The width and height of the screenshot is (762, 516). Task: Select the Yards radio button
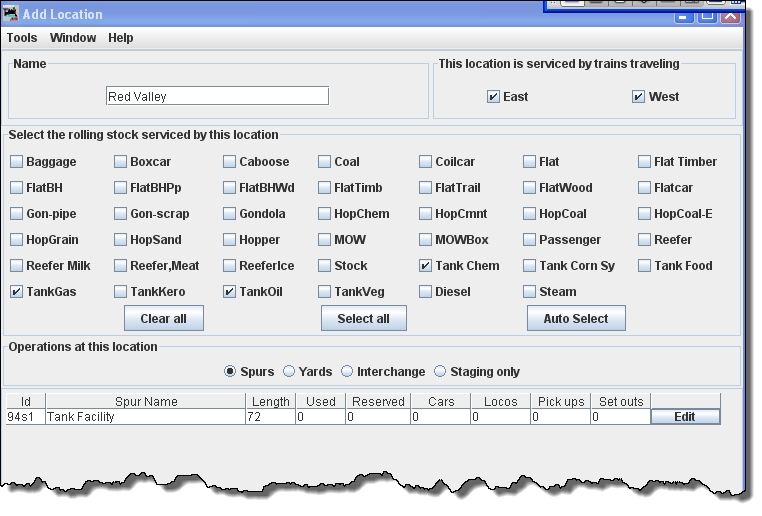289,371
